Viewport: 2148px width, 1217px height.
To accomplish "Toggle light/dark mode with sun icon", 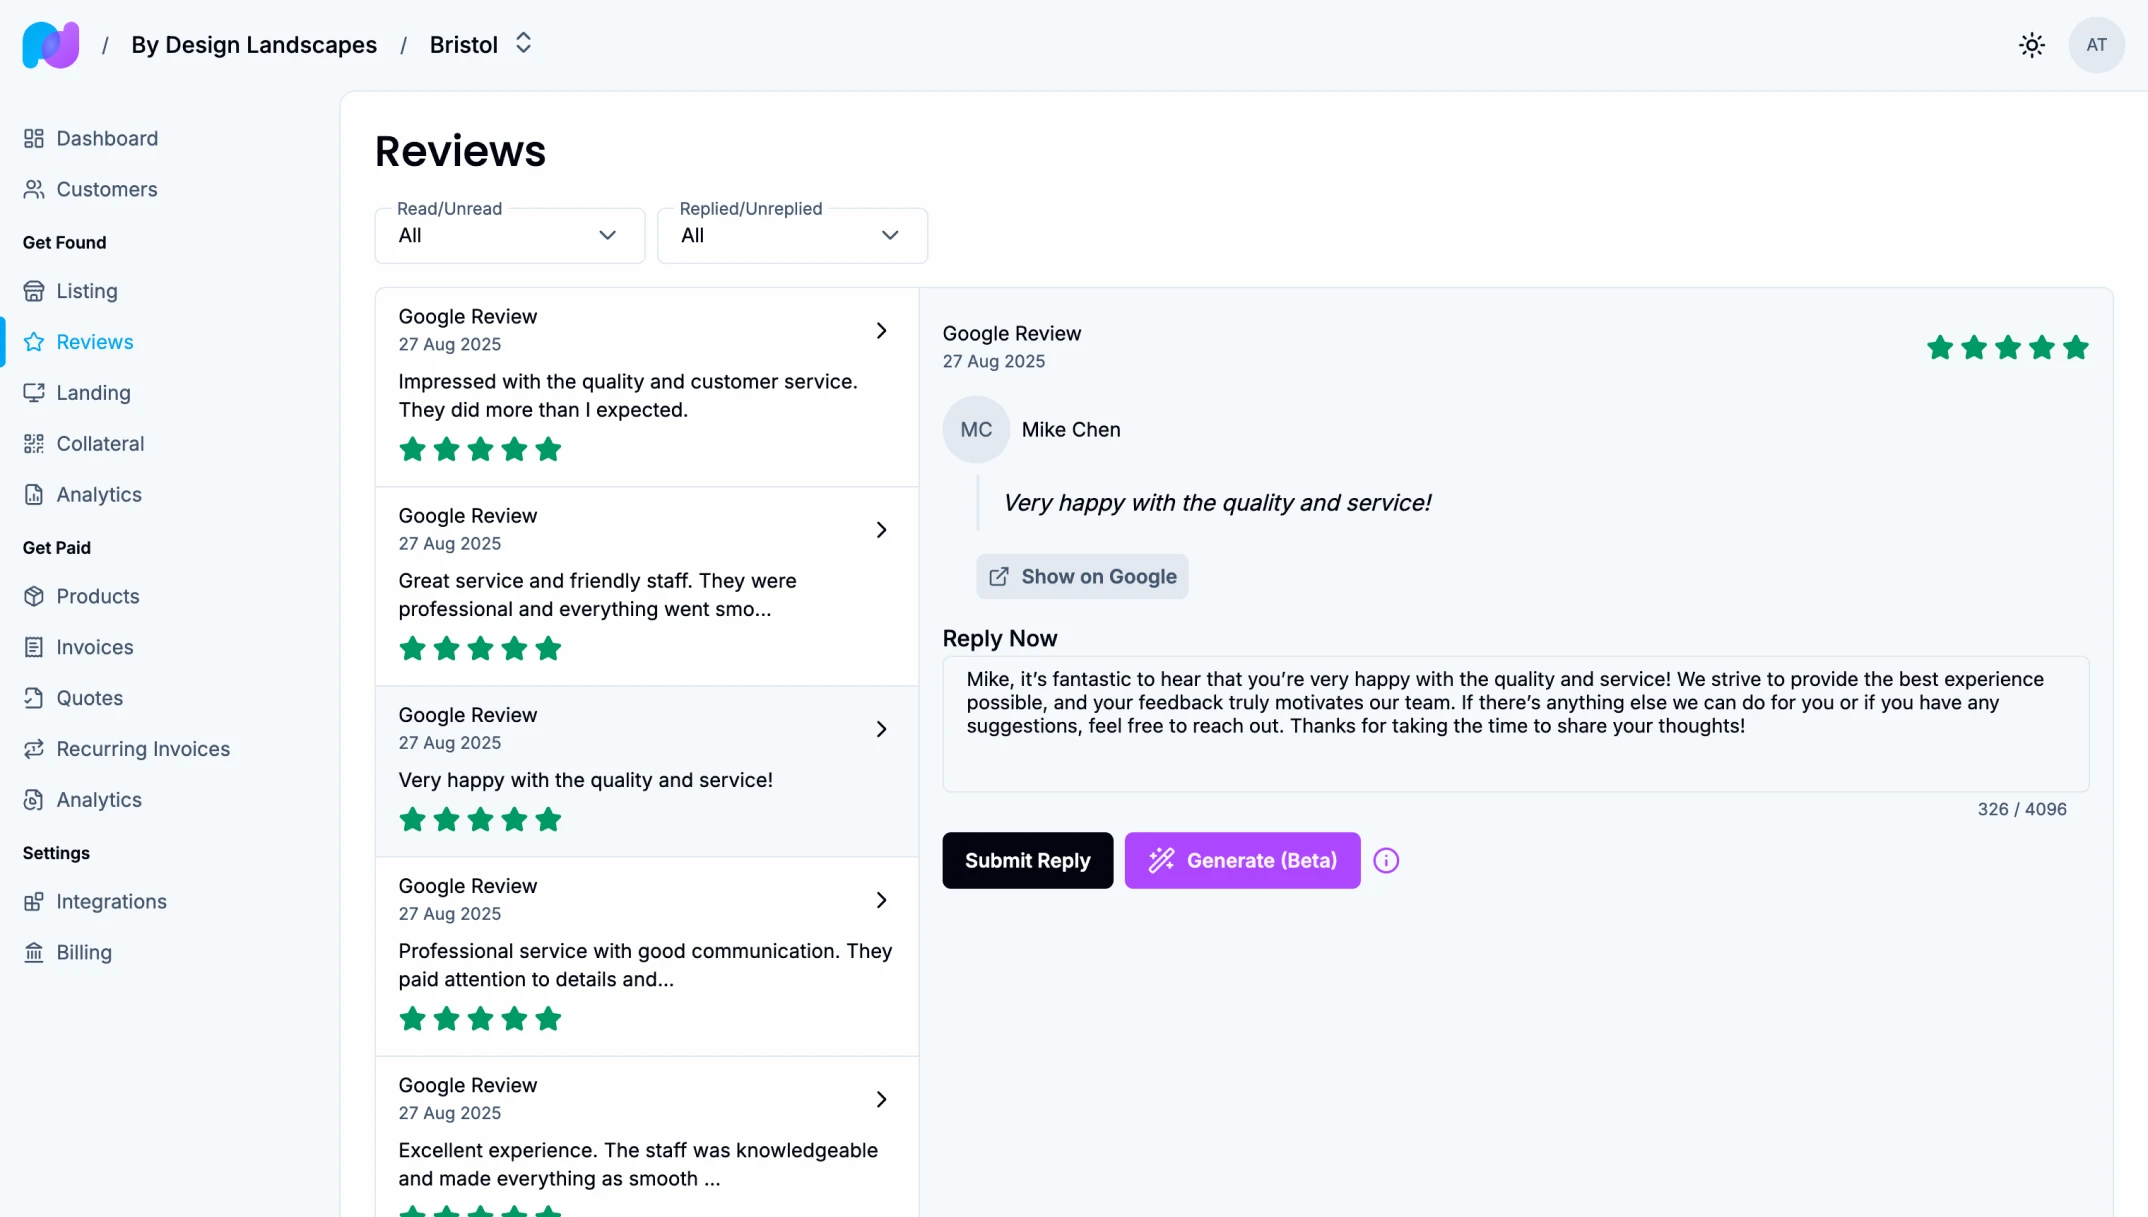I will coord(2031,44).
